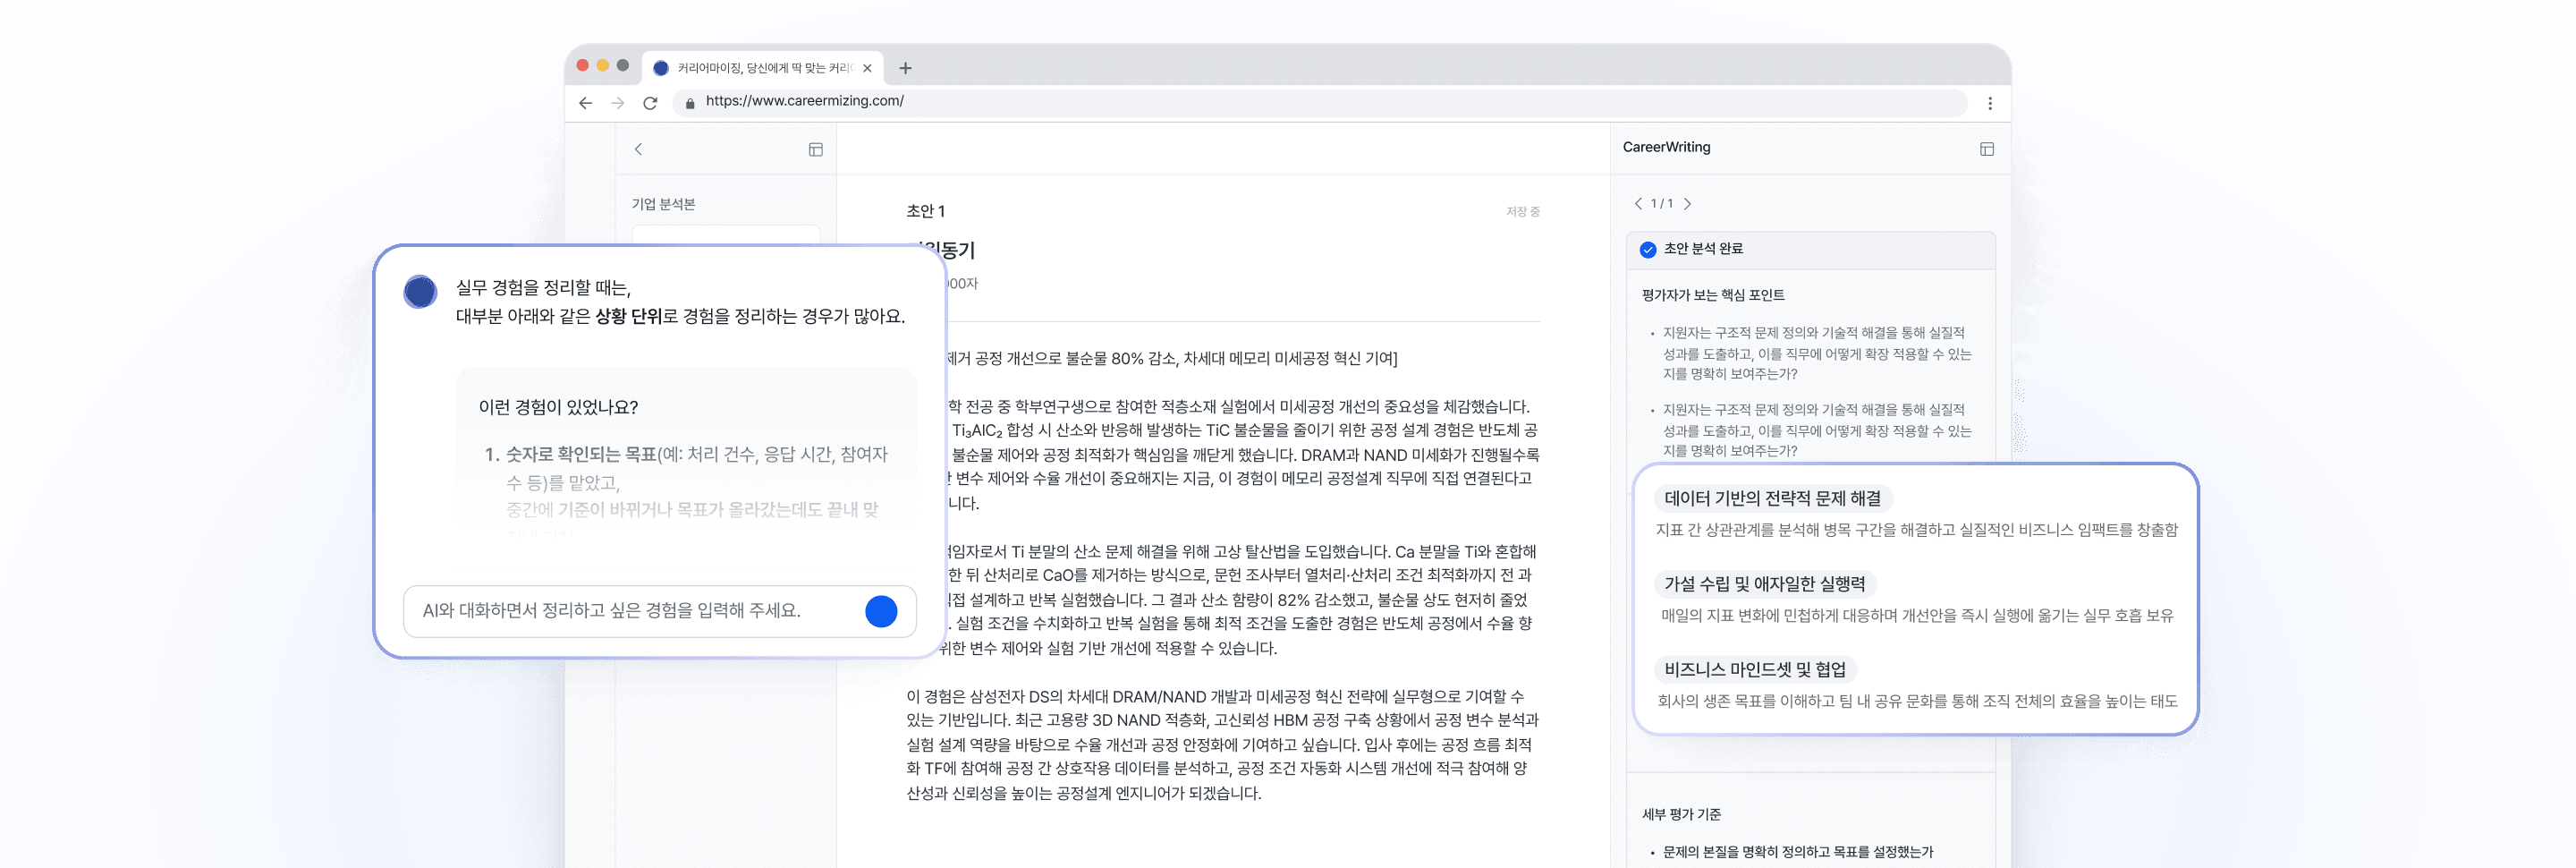Reload the careermizing.com page
The image size is (2576, 868).
point(651,102)
